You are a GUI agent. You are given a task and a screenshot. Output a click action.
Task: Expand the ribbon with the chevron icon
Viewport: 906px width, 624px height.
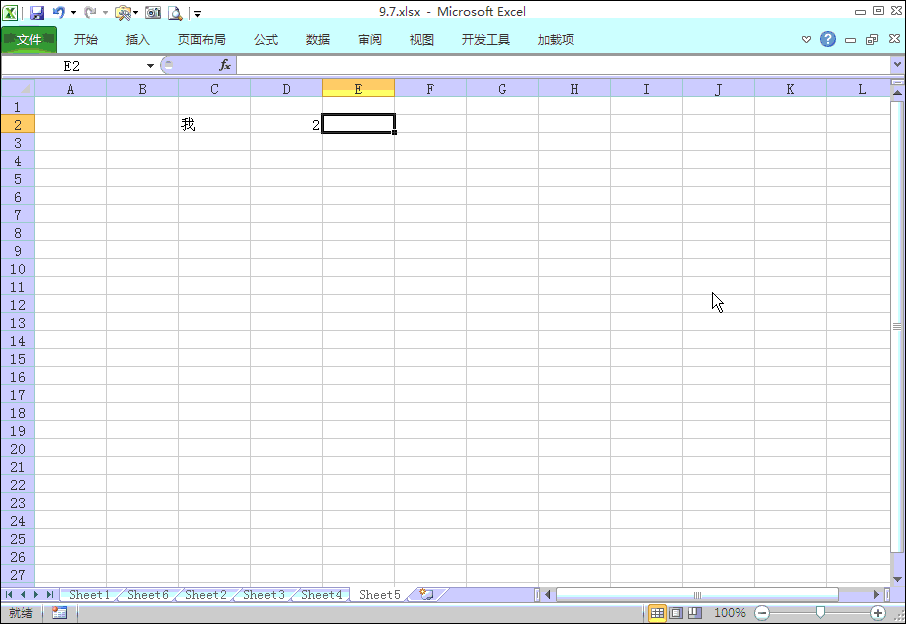tap(807, 39)
